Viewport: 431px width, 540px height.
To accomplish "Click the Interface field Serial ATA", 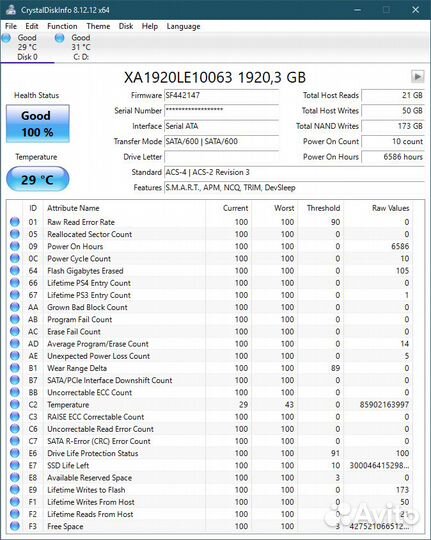I will coord(222,126).
